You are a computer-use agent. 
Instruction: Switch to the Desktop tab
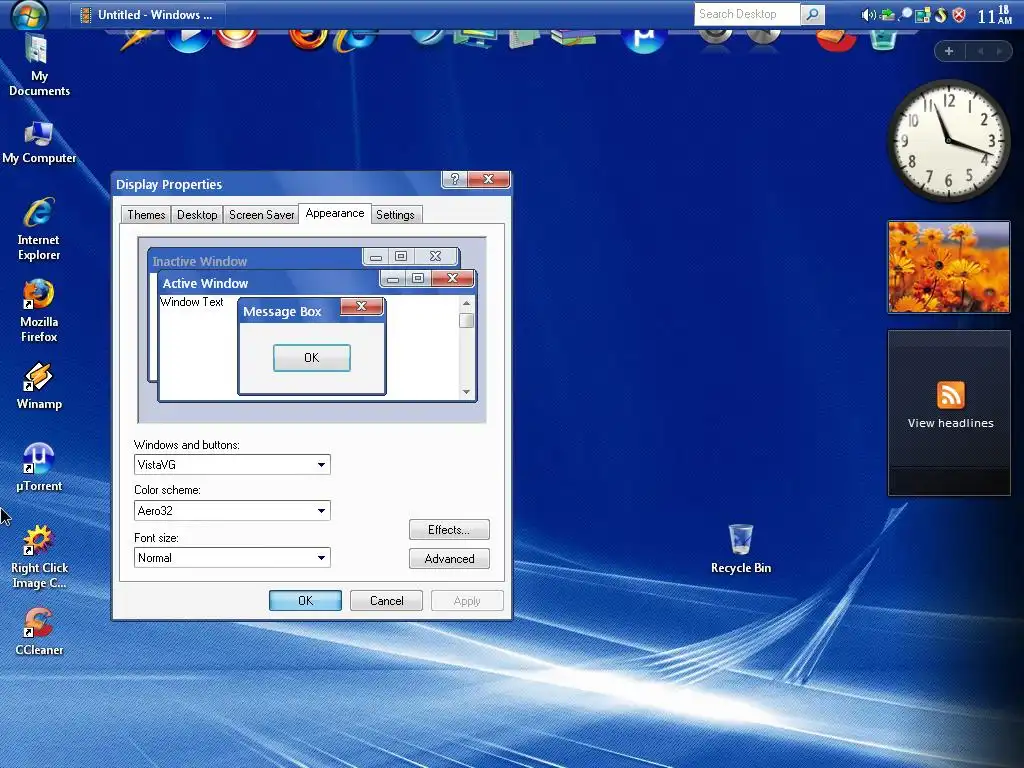click(x=197, y=215)
